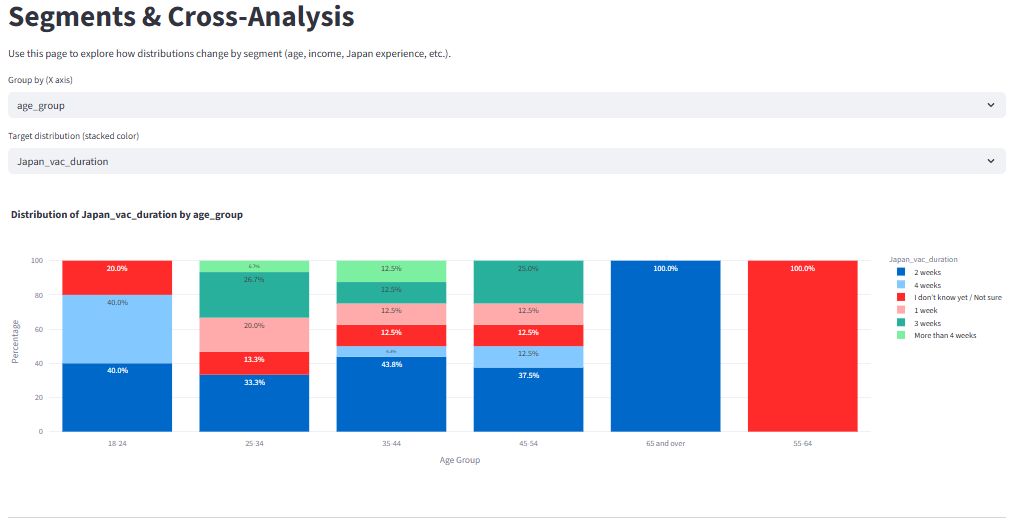Click chevron arrow of age_group selector
The image size is (1021, 527).
[990, 105]
